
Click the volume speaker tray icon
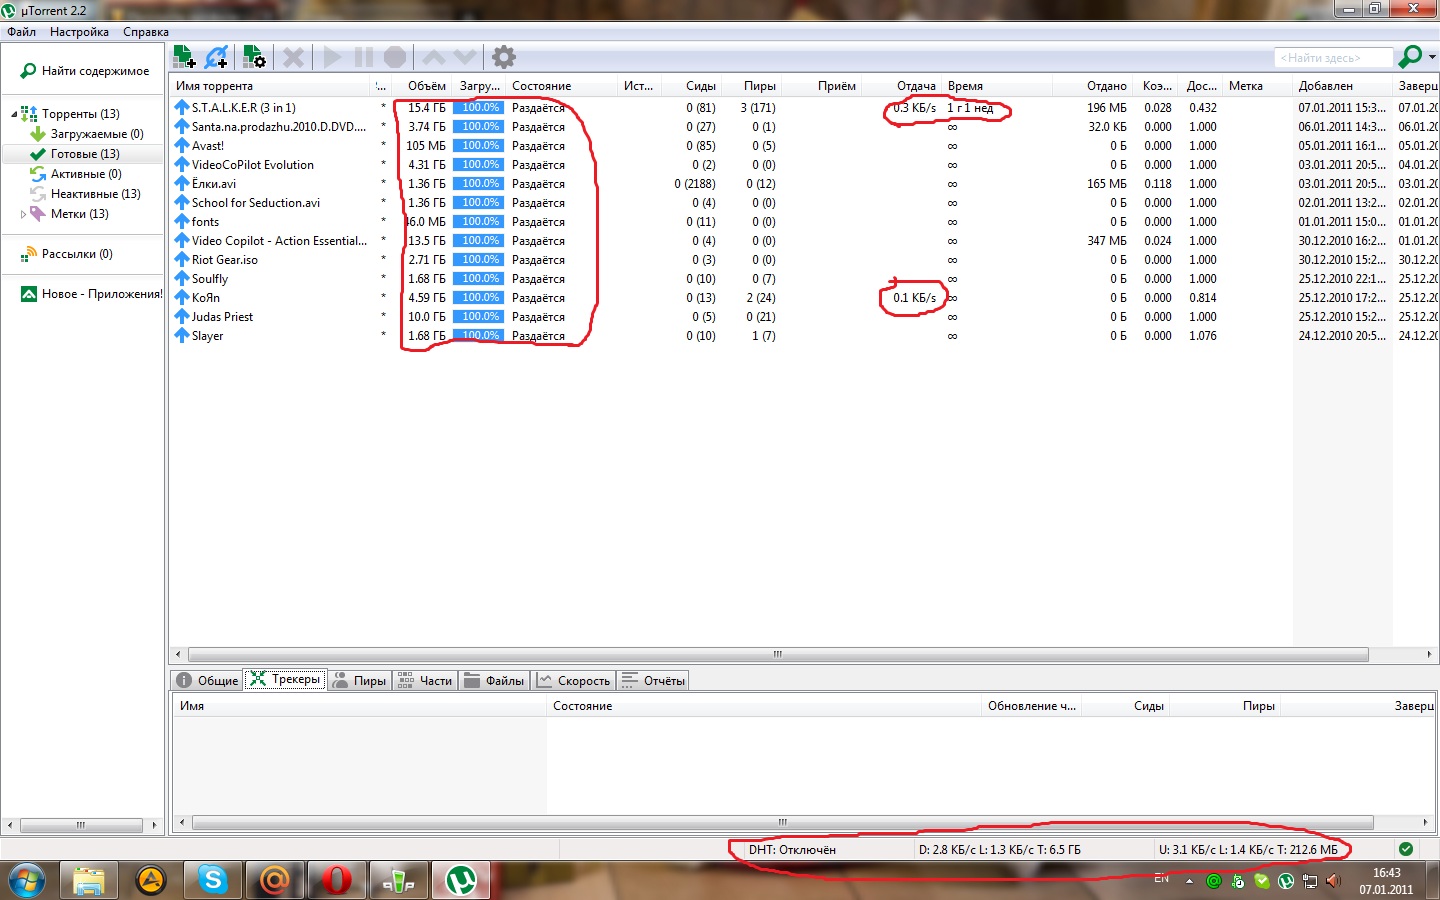pyautogui.click(x=1333, y=881)
